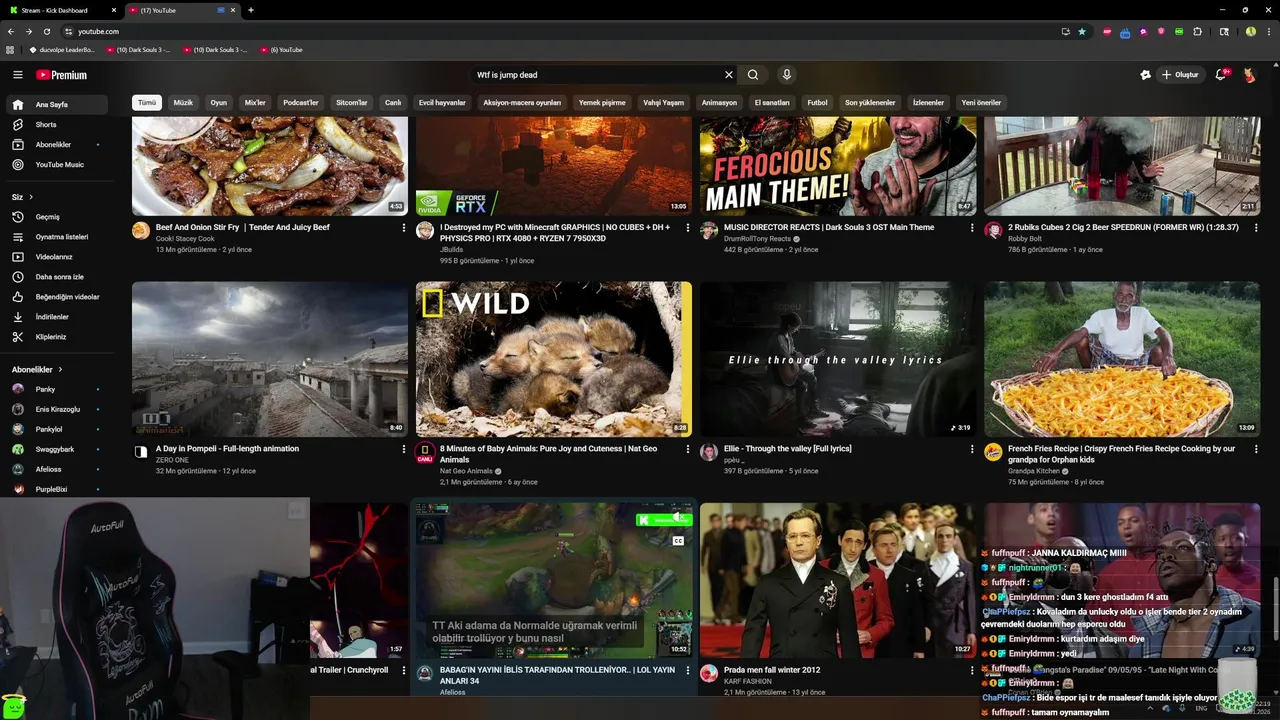
Task: Click the AI sparkle icon beside Oluştur
Action: point(1145,75)
